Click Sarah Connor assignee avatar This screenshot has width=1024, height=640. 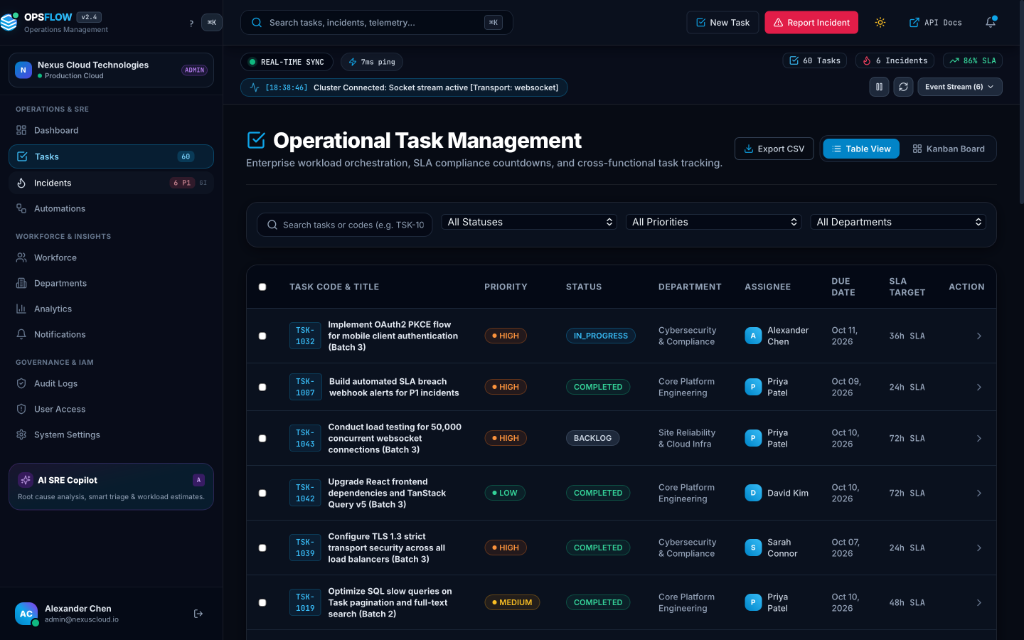[753, 548]
